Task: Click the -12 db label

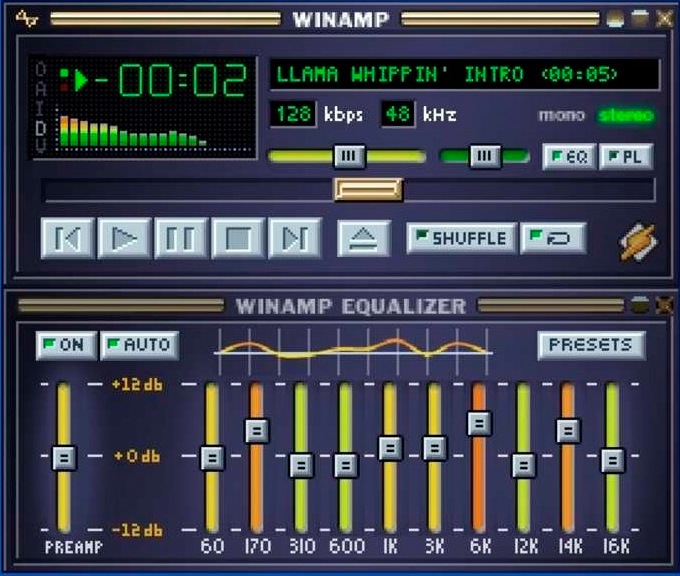Action: (137, 530)
